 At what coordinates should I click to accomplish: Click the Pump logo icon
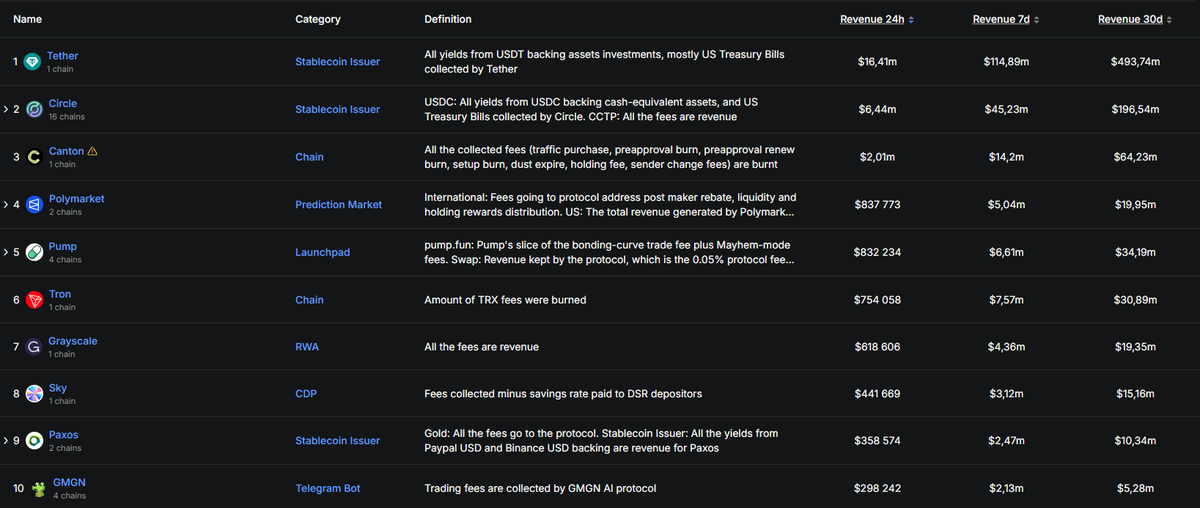tap(34, 252)
